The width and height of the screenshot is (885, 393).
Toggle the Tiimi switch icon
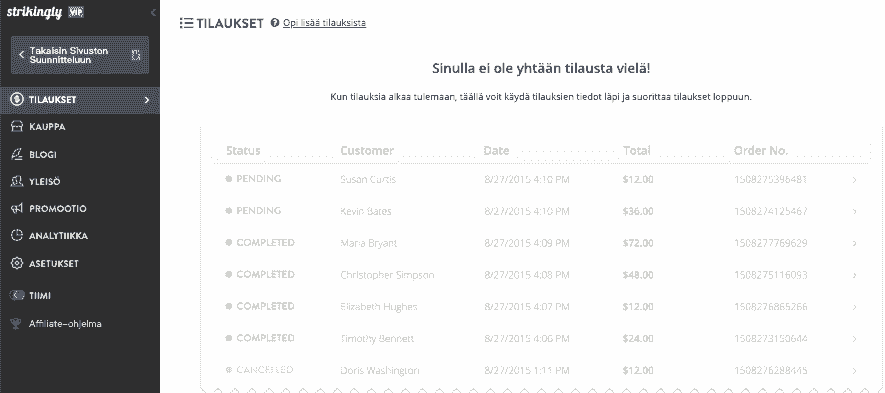coord(17,295)
